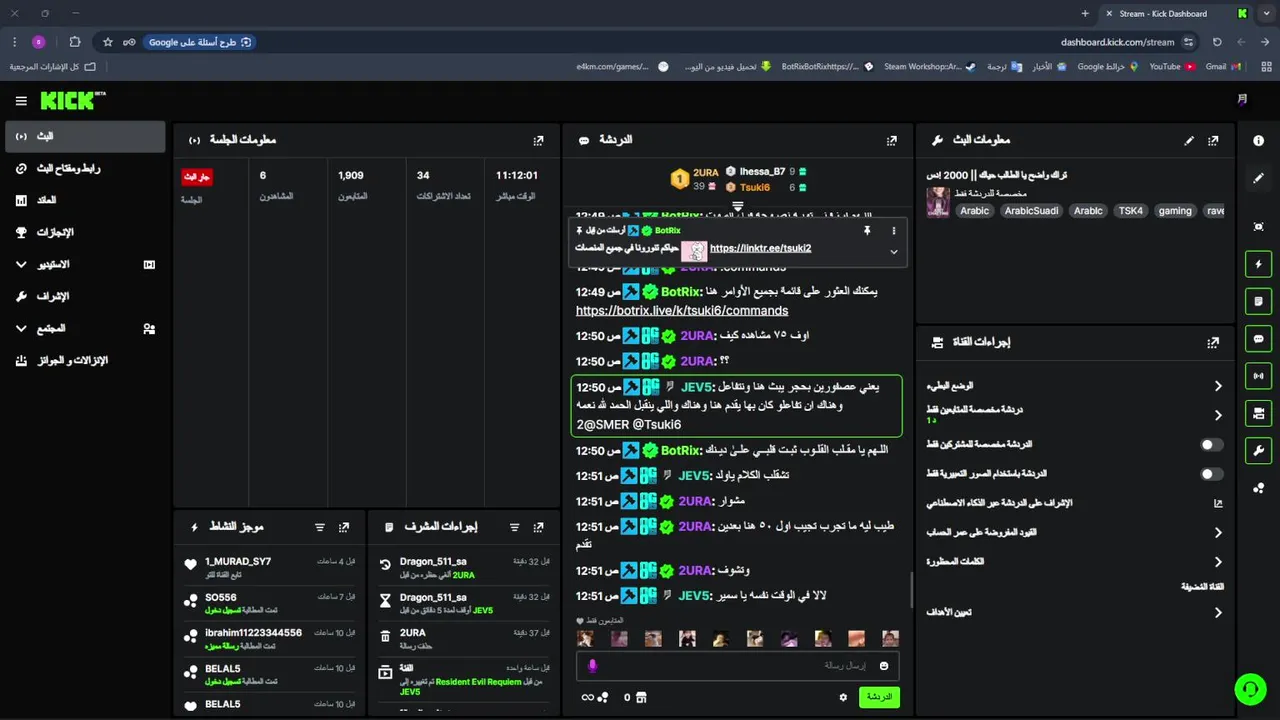Expand the الكلمات المحظورة banned words row

pyautogui.click(x=1074, y=562)
